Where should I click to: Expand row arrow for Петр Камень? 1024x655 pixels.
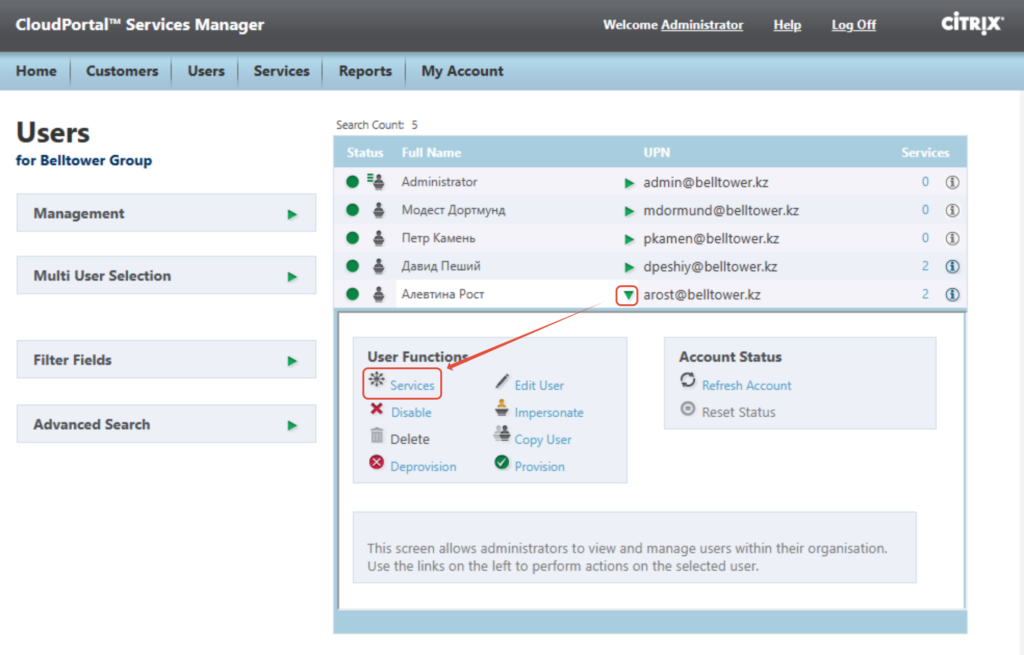(x=629, y=239)
